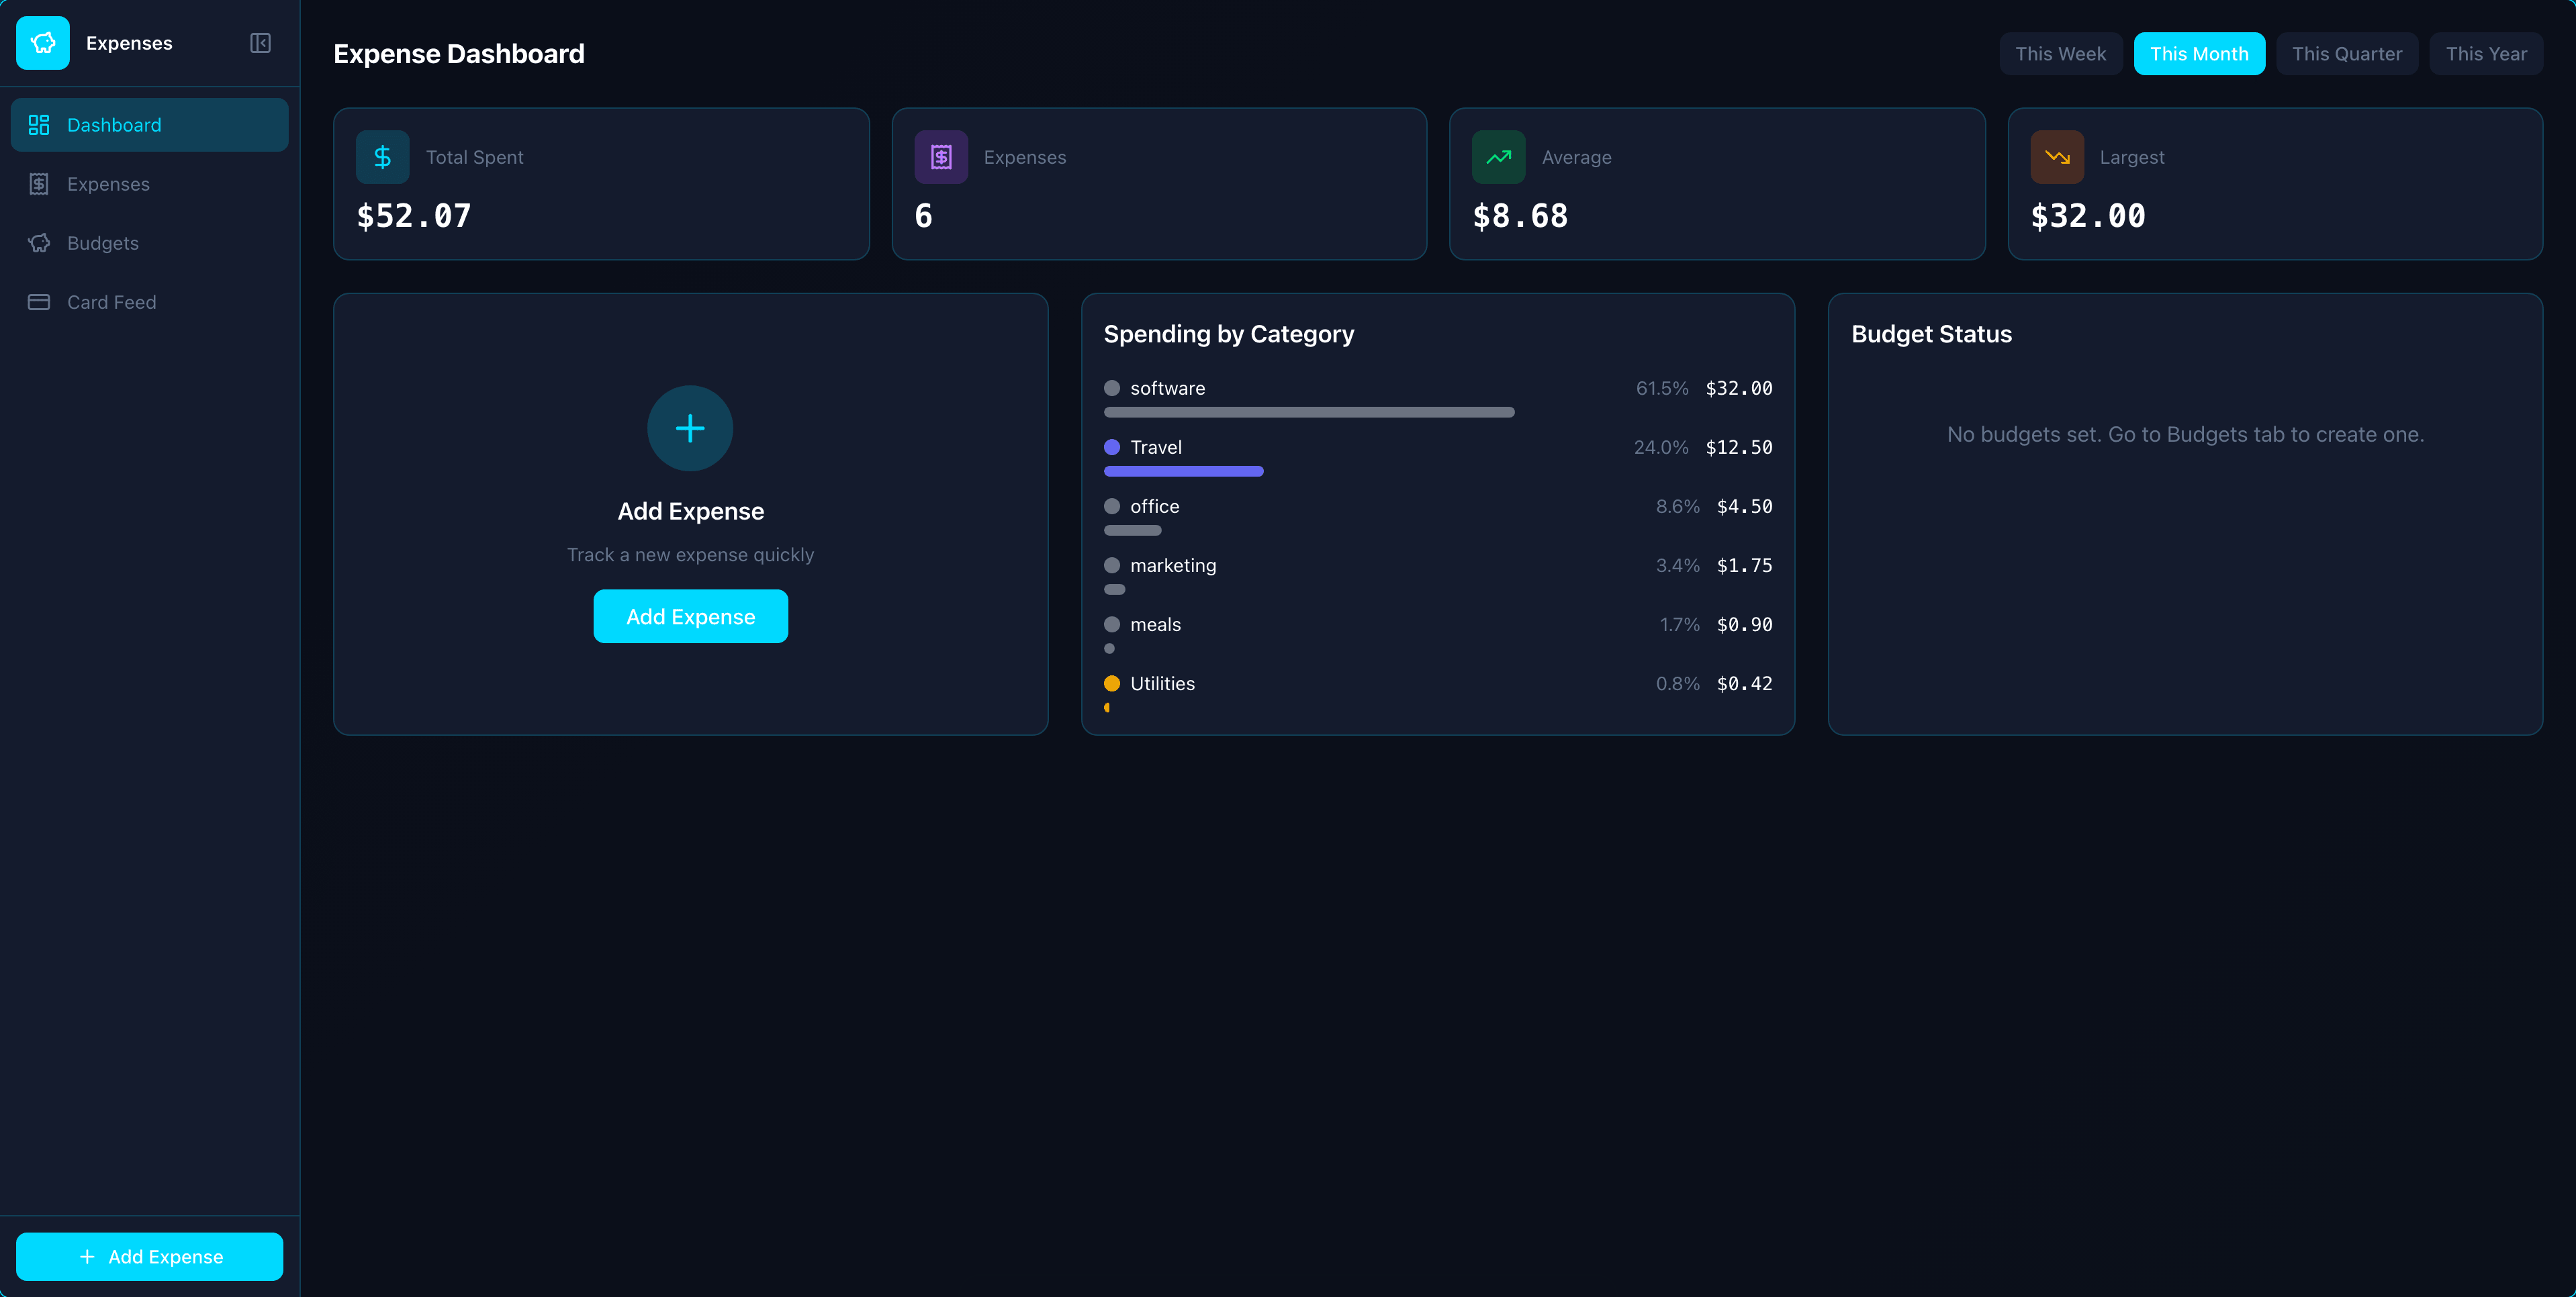Click the $8.68 Average value

[x=1521, y=216]
